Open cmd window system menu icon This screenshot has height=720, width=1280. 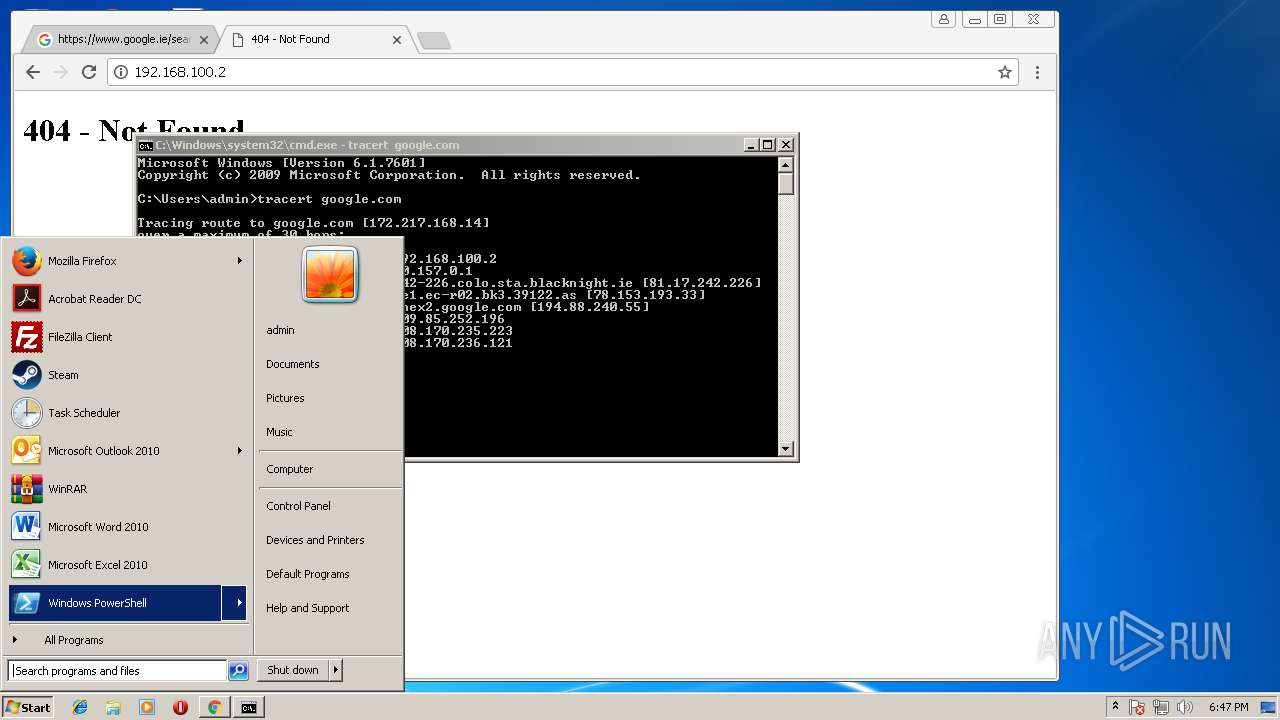[x=145, y=145]
